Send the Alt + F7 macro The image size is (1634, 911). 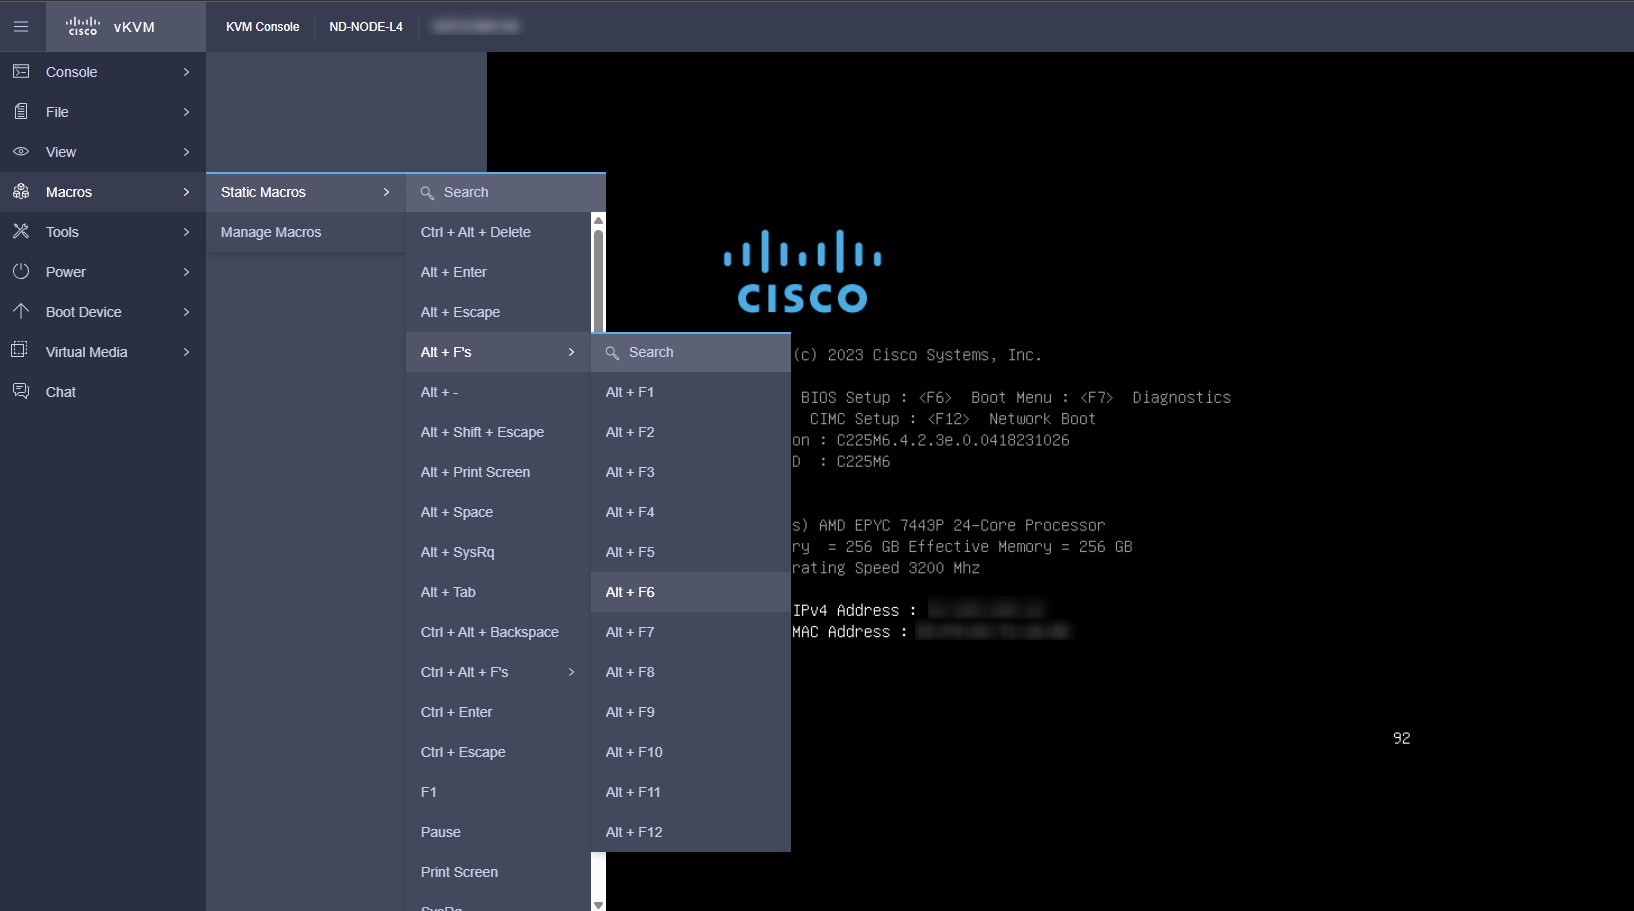click(x=691, y=632)
